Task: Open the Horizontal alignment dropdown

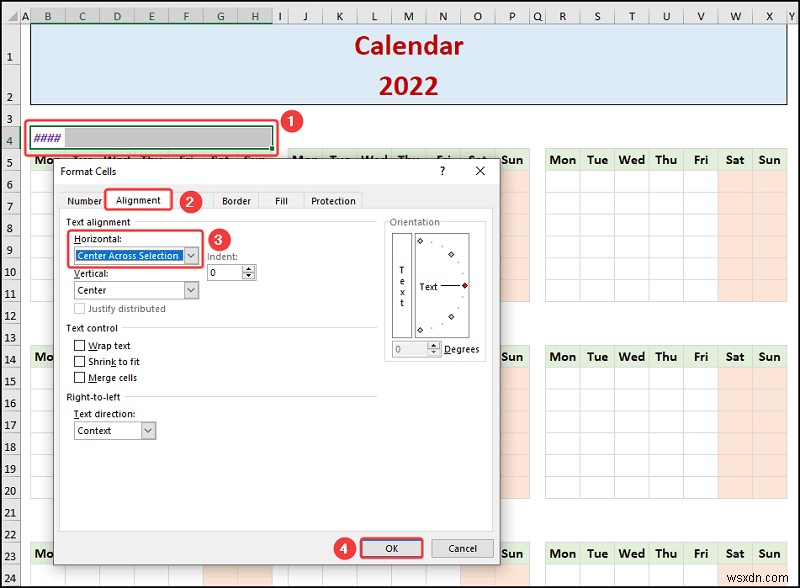Action: (x=192, y=256)
